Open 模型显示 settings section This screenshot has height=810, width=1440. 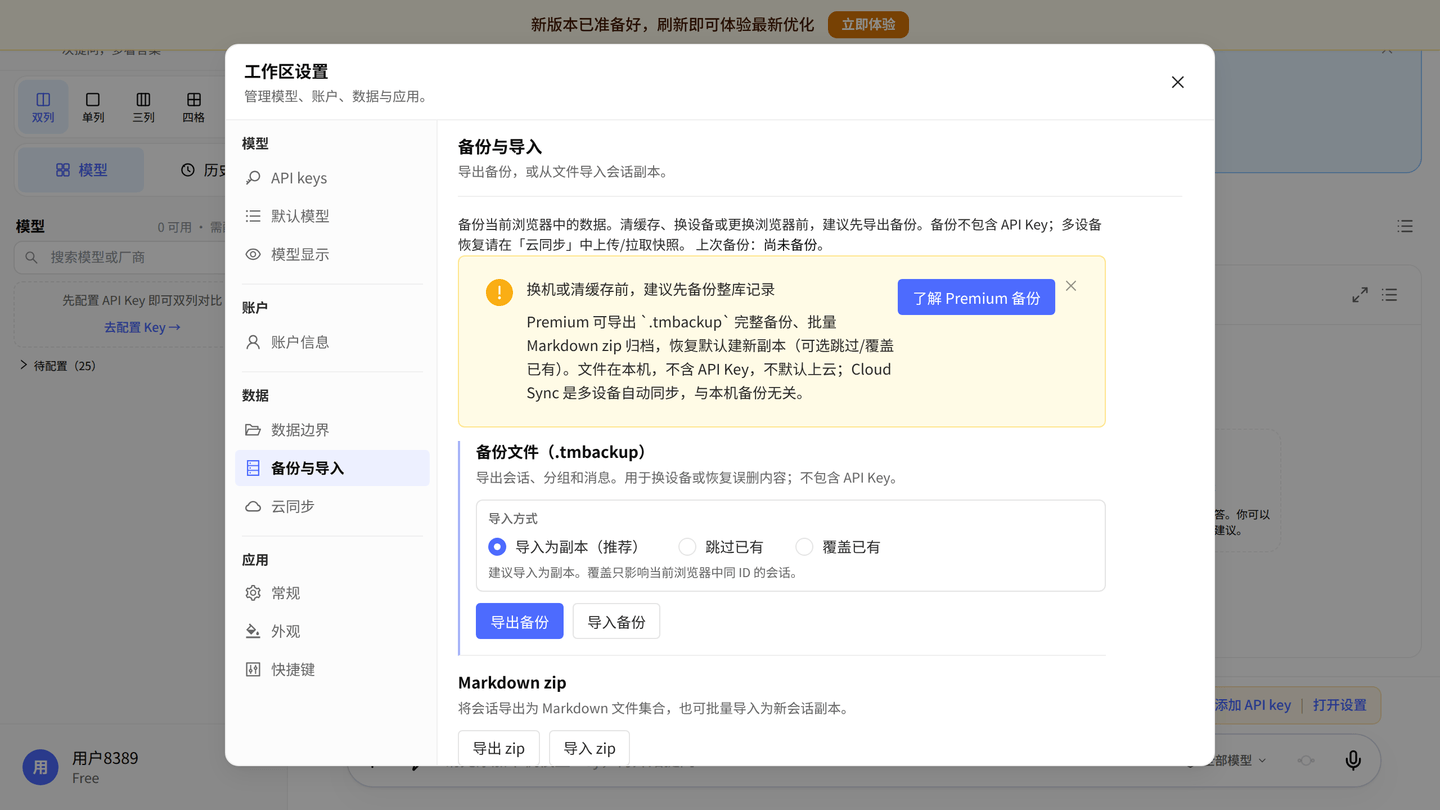[x=332, y=254]
